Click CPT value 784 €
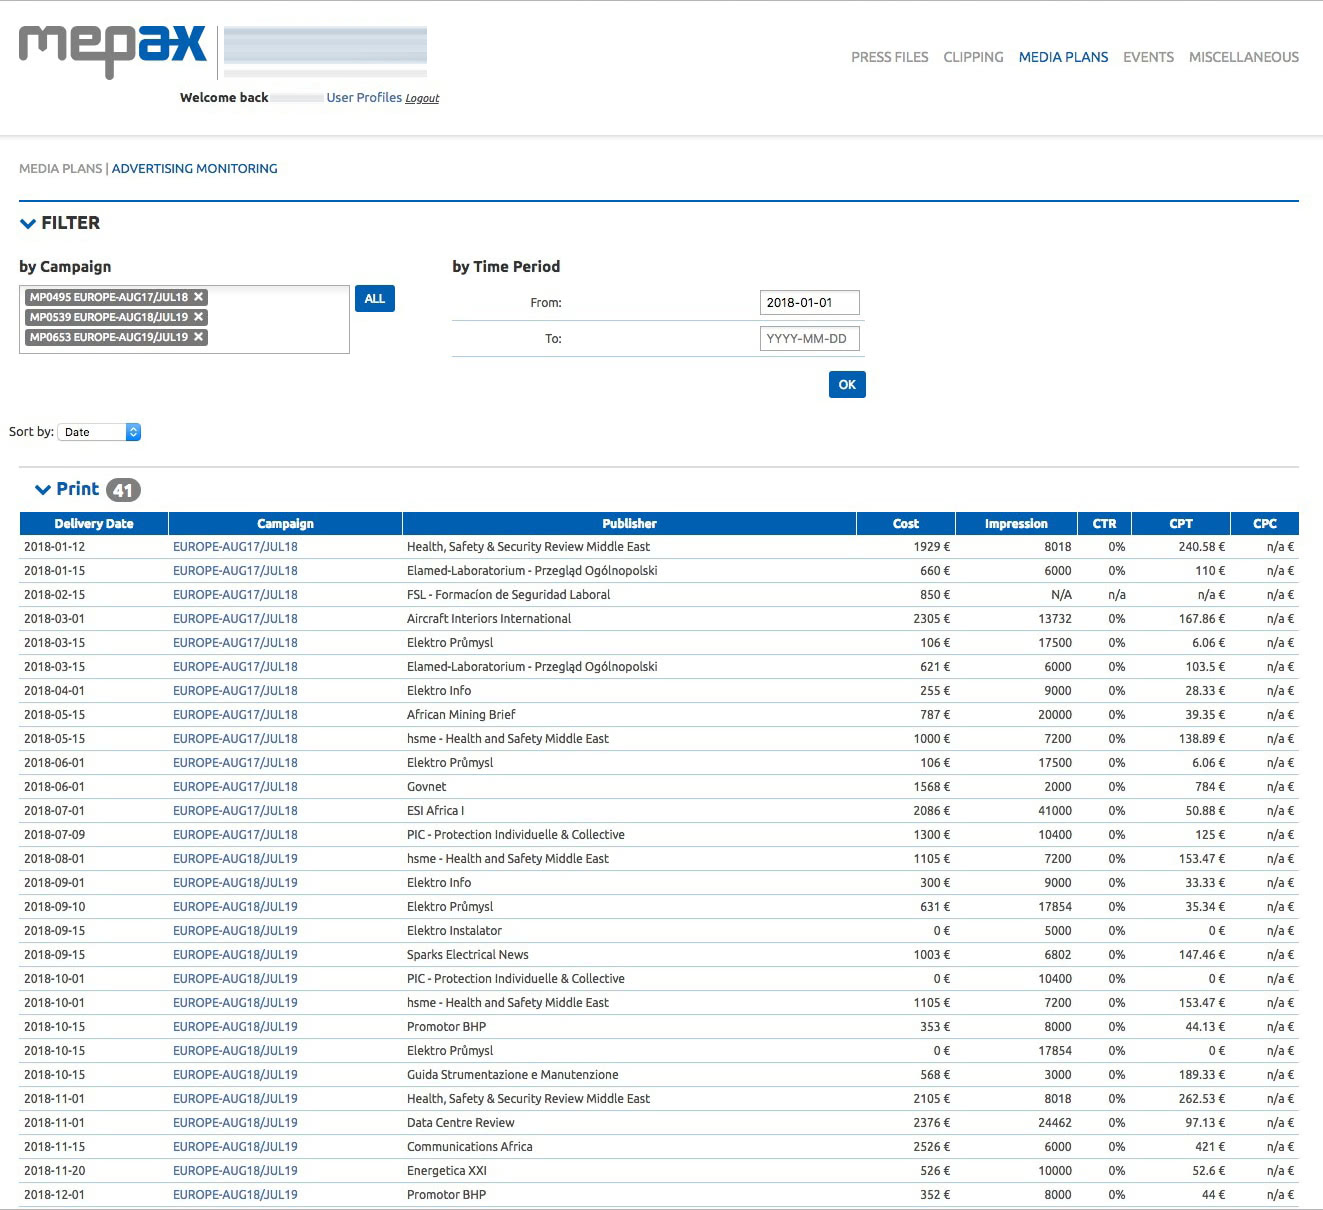 [x=1209, y=787]
